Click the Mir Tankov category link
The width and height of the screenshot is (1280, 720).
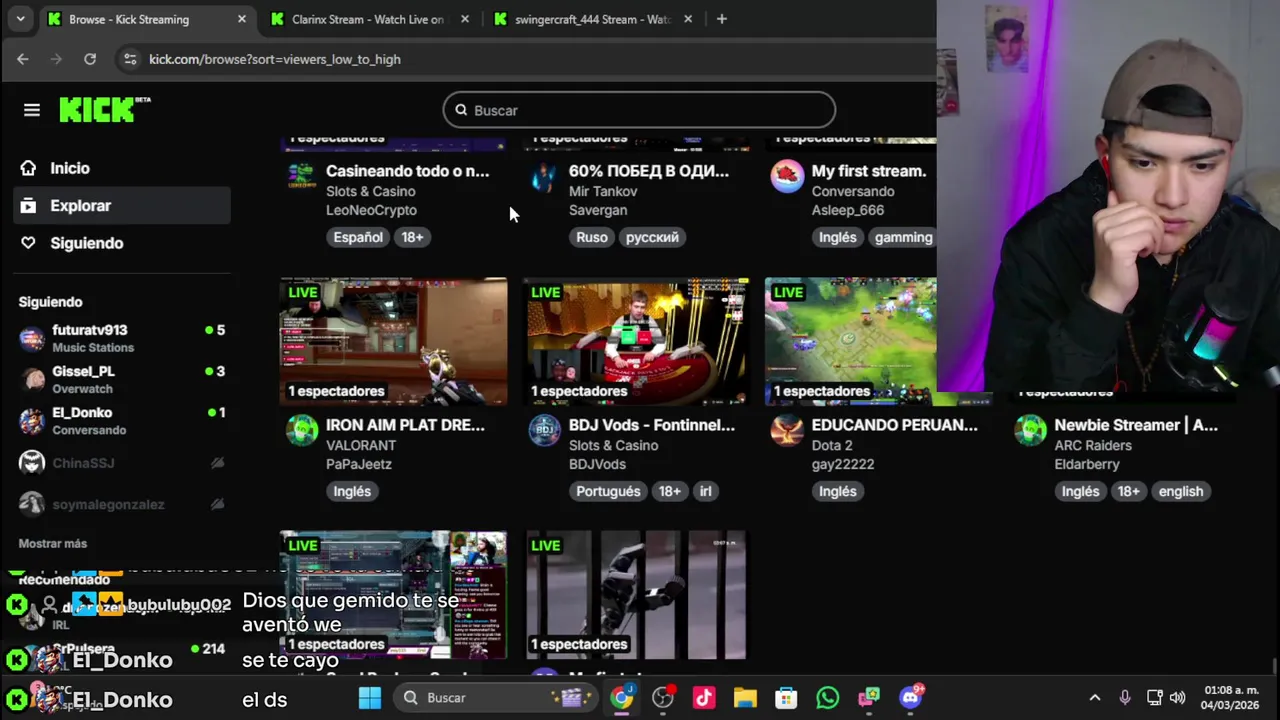(603, 191)
